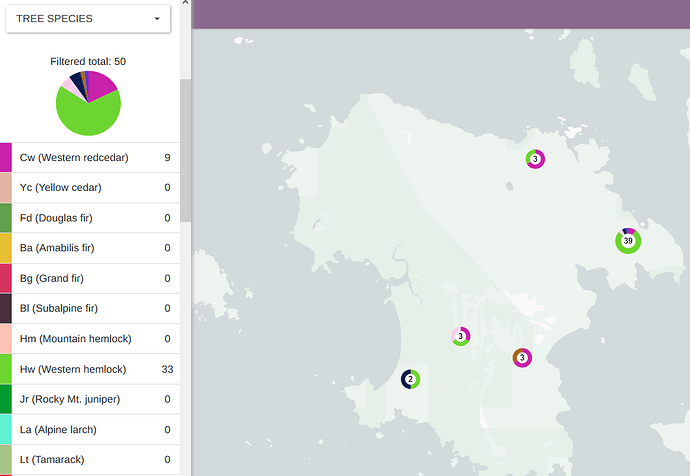Click the orange and magenta cluster marker
Viewport: 690px width, 476px height.
[522, 357]
